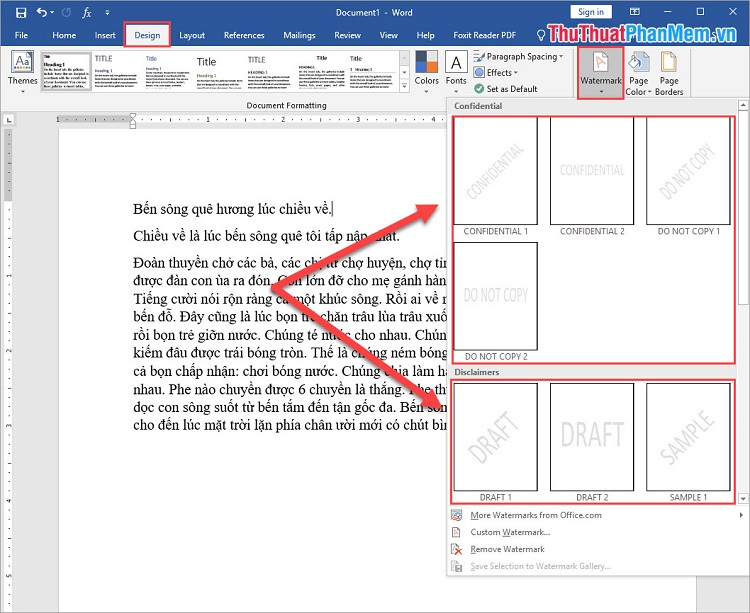Open Paragraph Spacing dropdown
The width and height of the screenshot is (750, 613).
[518, 56]
